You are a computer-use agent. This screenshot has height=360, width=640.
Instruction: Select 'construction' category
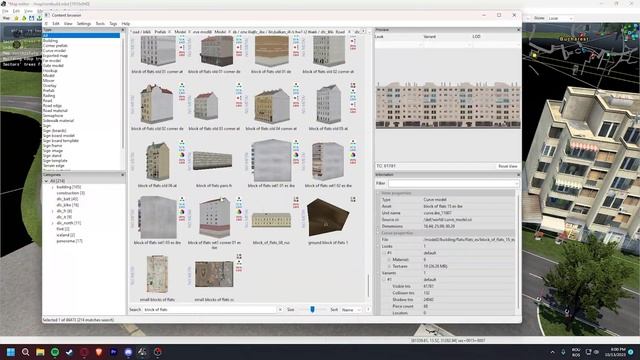(x=71, y=193)
